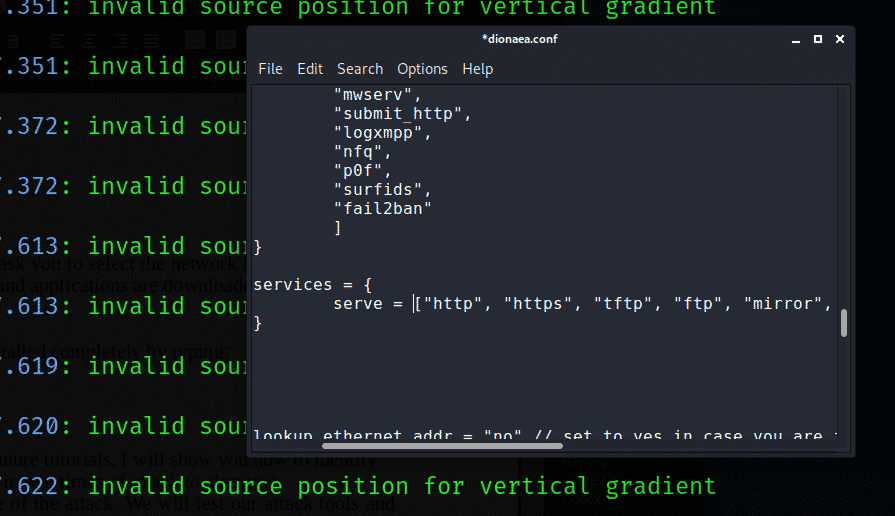Set cursor on the "surfids" entry

coord(382,190)
